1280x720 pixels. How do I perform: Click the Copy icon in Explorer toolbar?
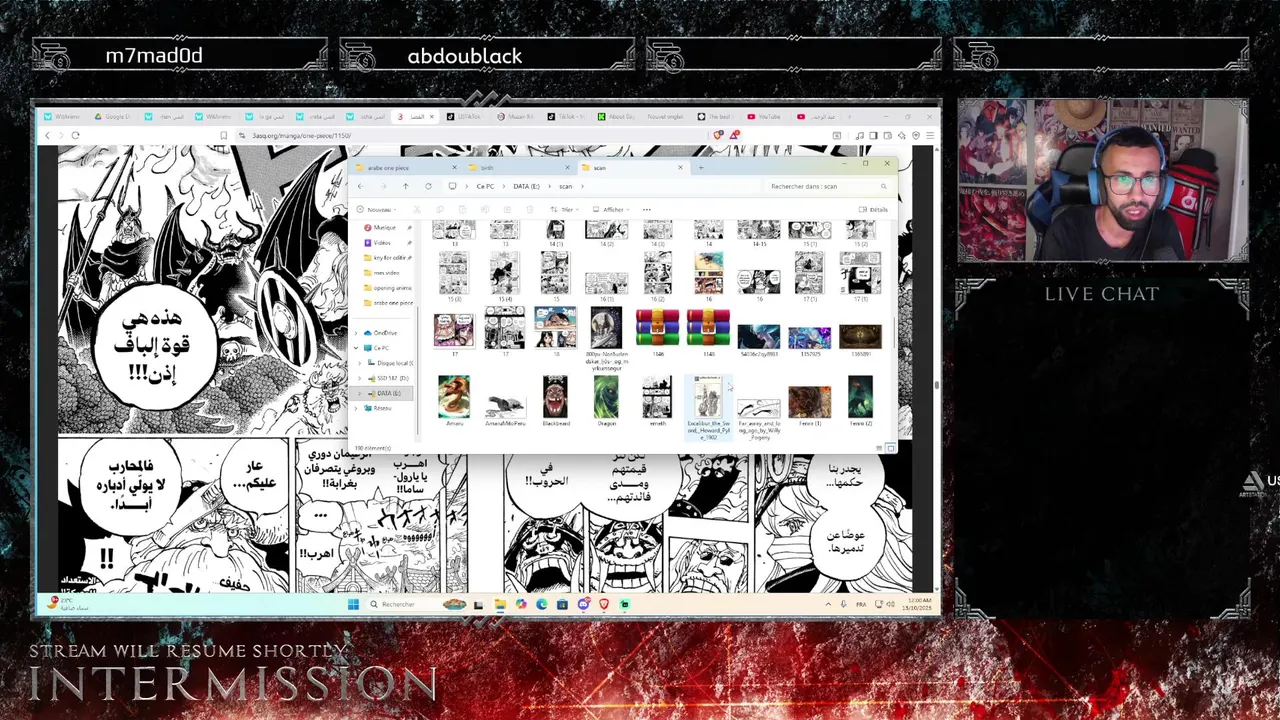440,210
